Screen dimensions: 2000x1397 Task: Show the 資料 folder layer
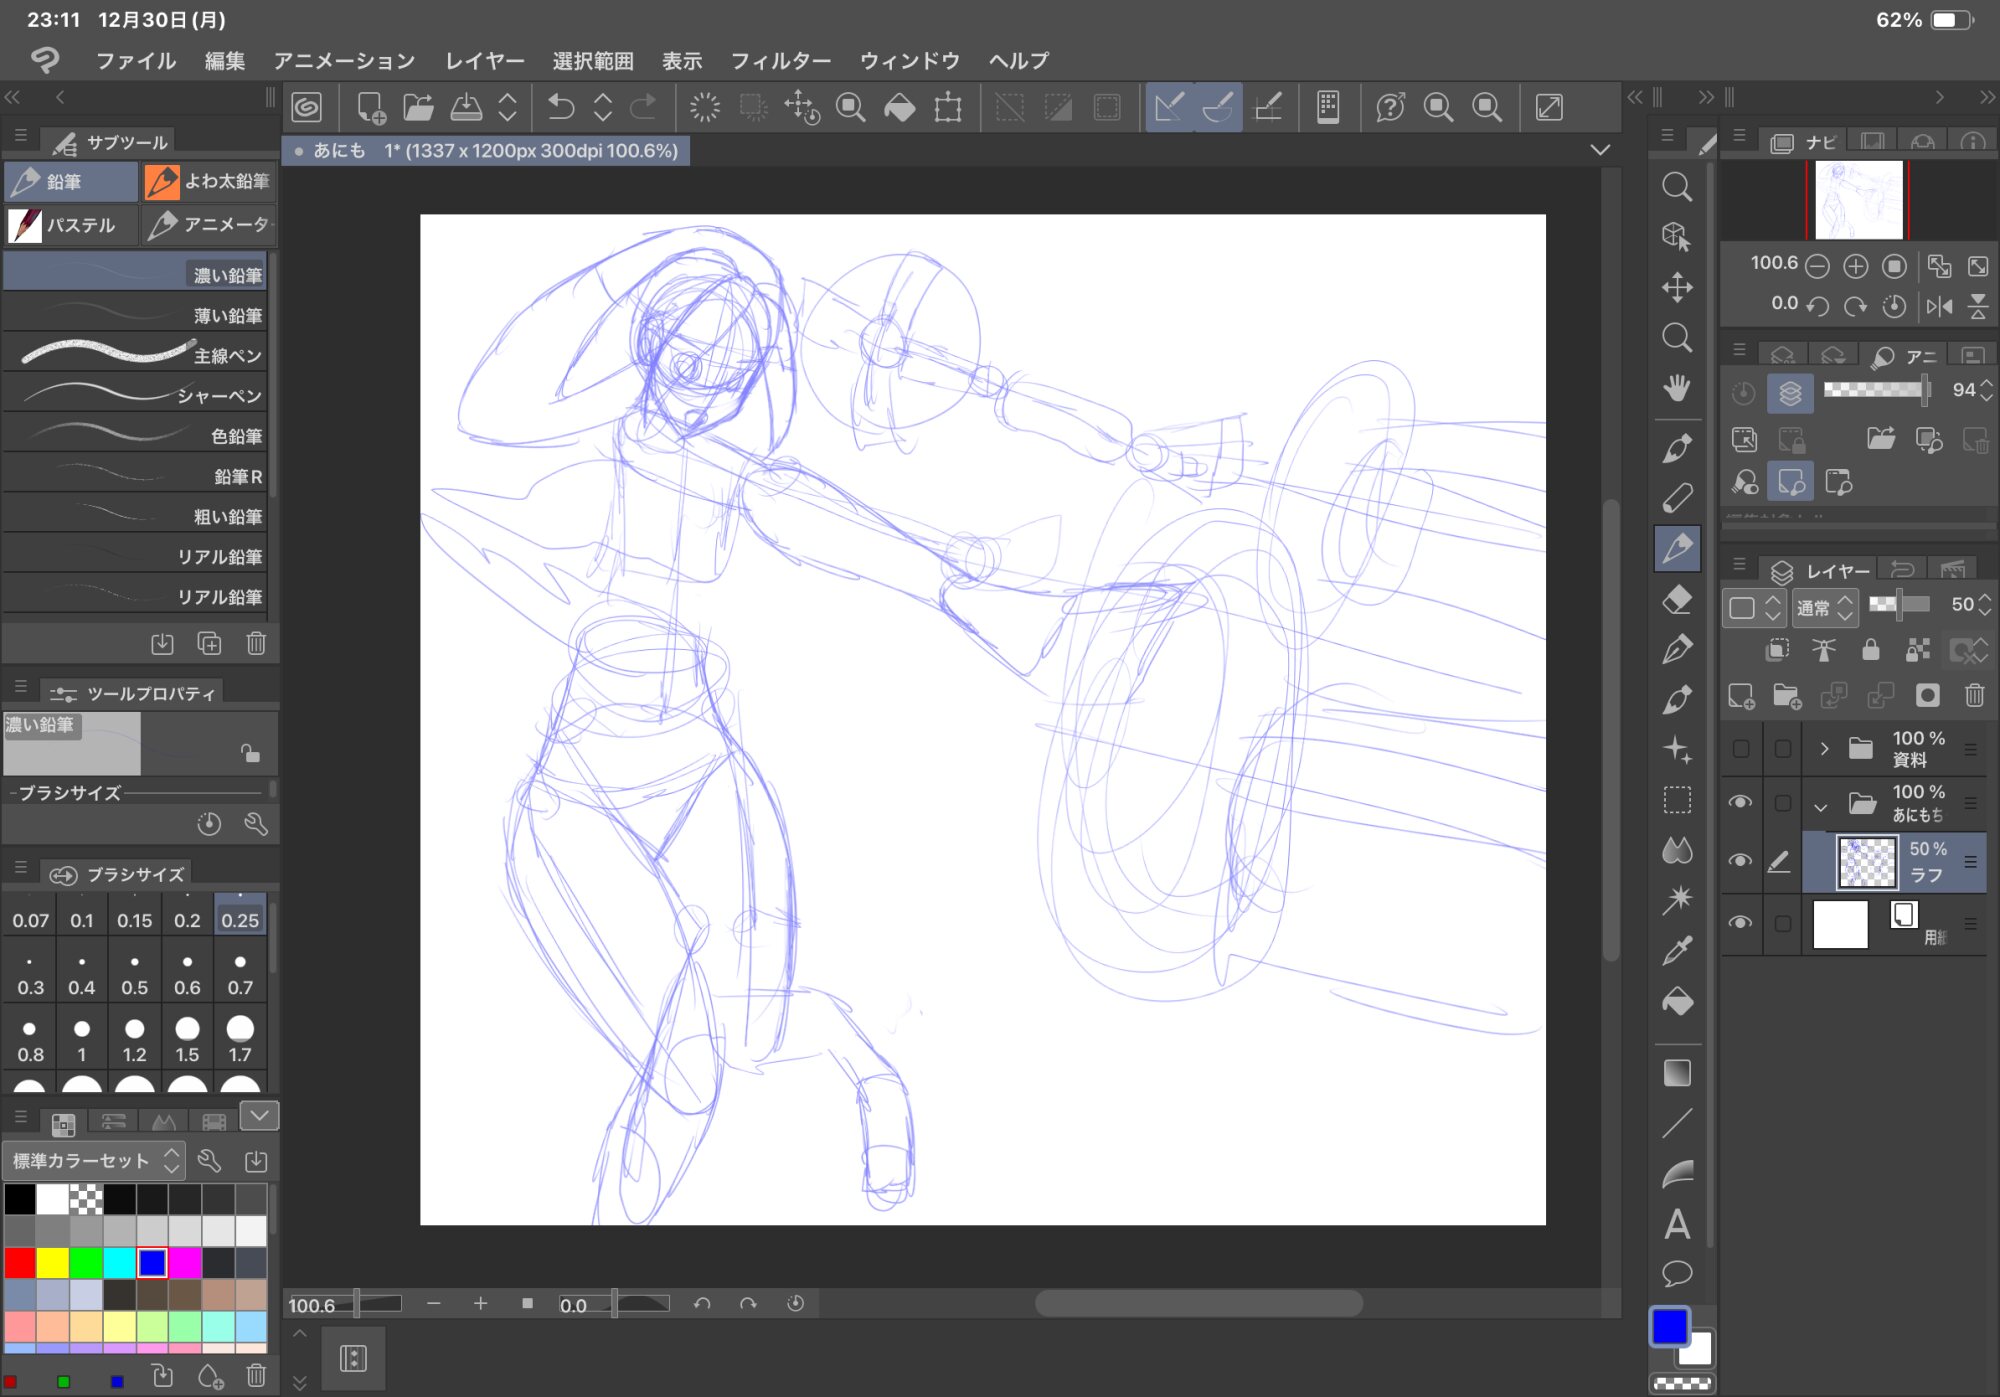tap(1740, 748)
